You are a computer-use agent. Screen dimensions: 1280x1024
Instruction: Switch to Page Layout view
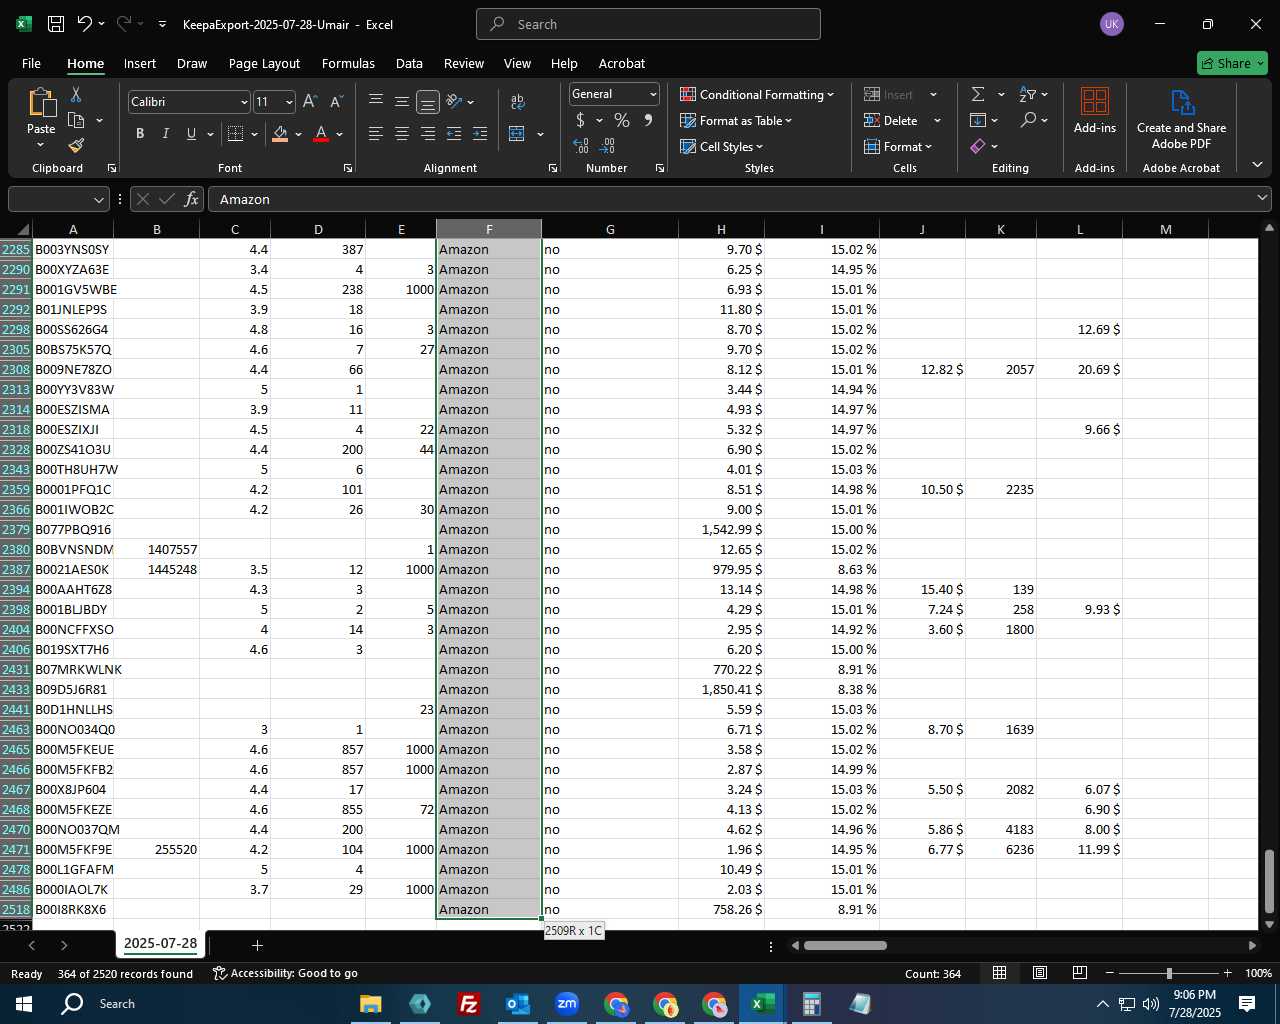point(1039,973)
